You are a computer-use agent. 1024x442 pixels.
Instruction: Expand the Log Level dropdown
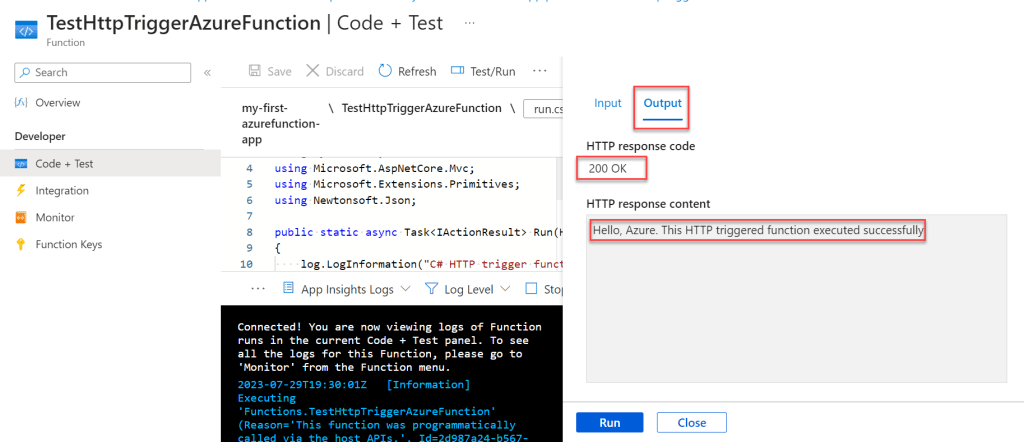click(505, 289)
